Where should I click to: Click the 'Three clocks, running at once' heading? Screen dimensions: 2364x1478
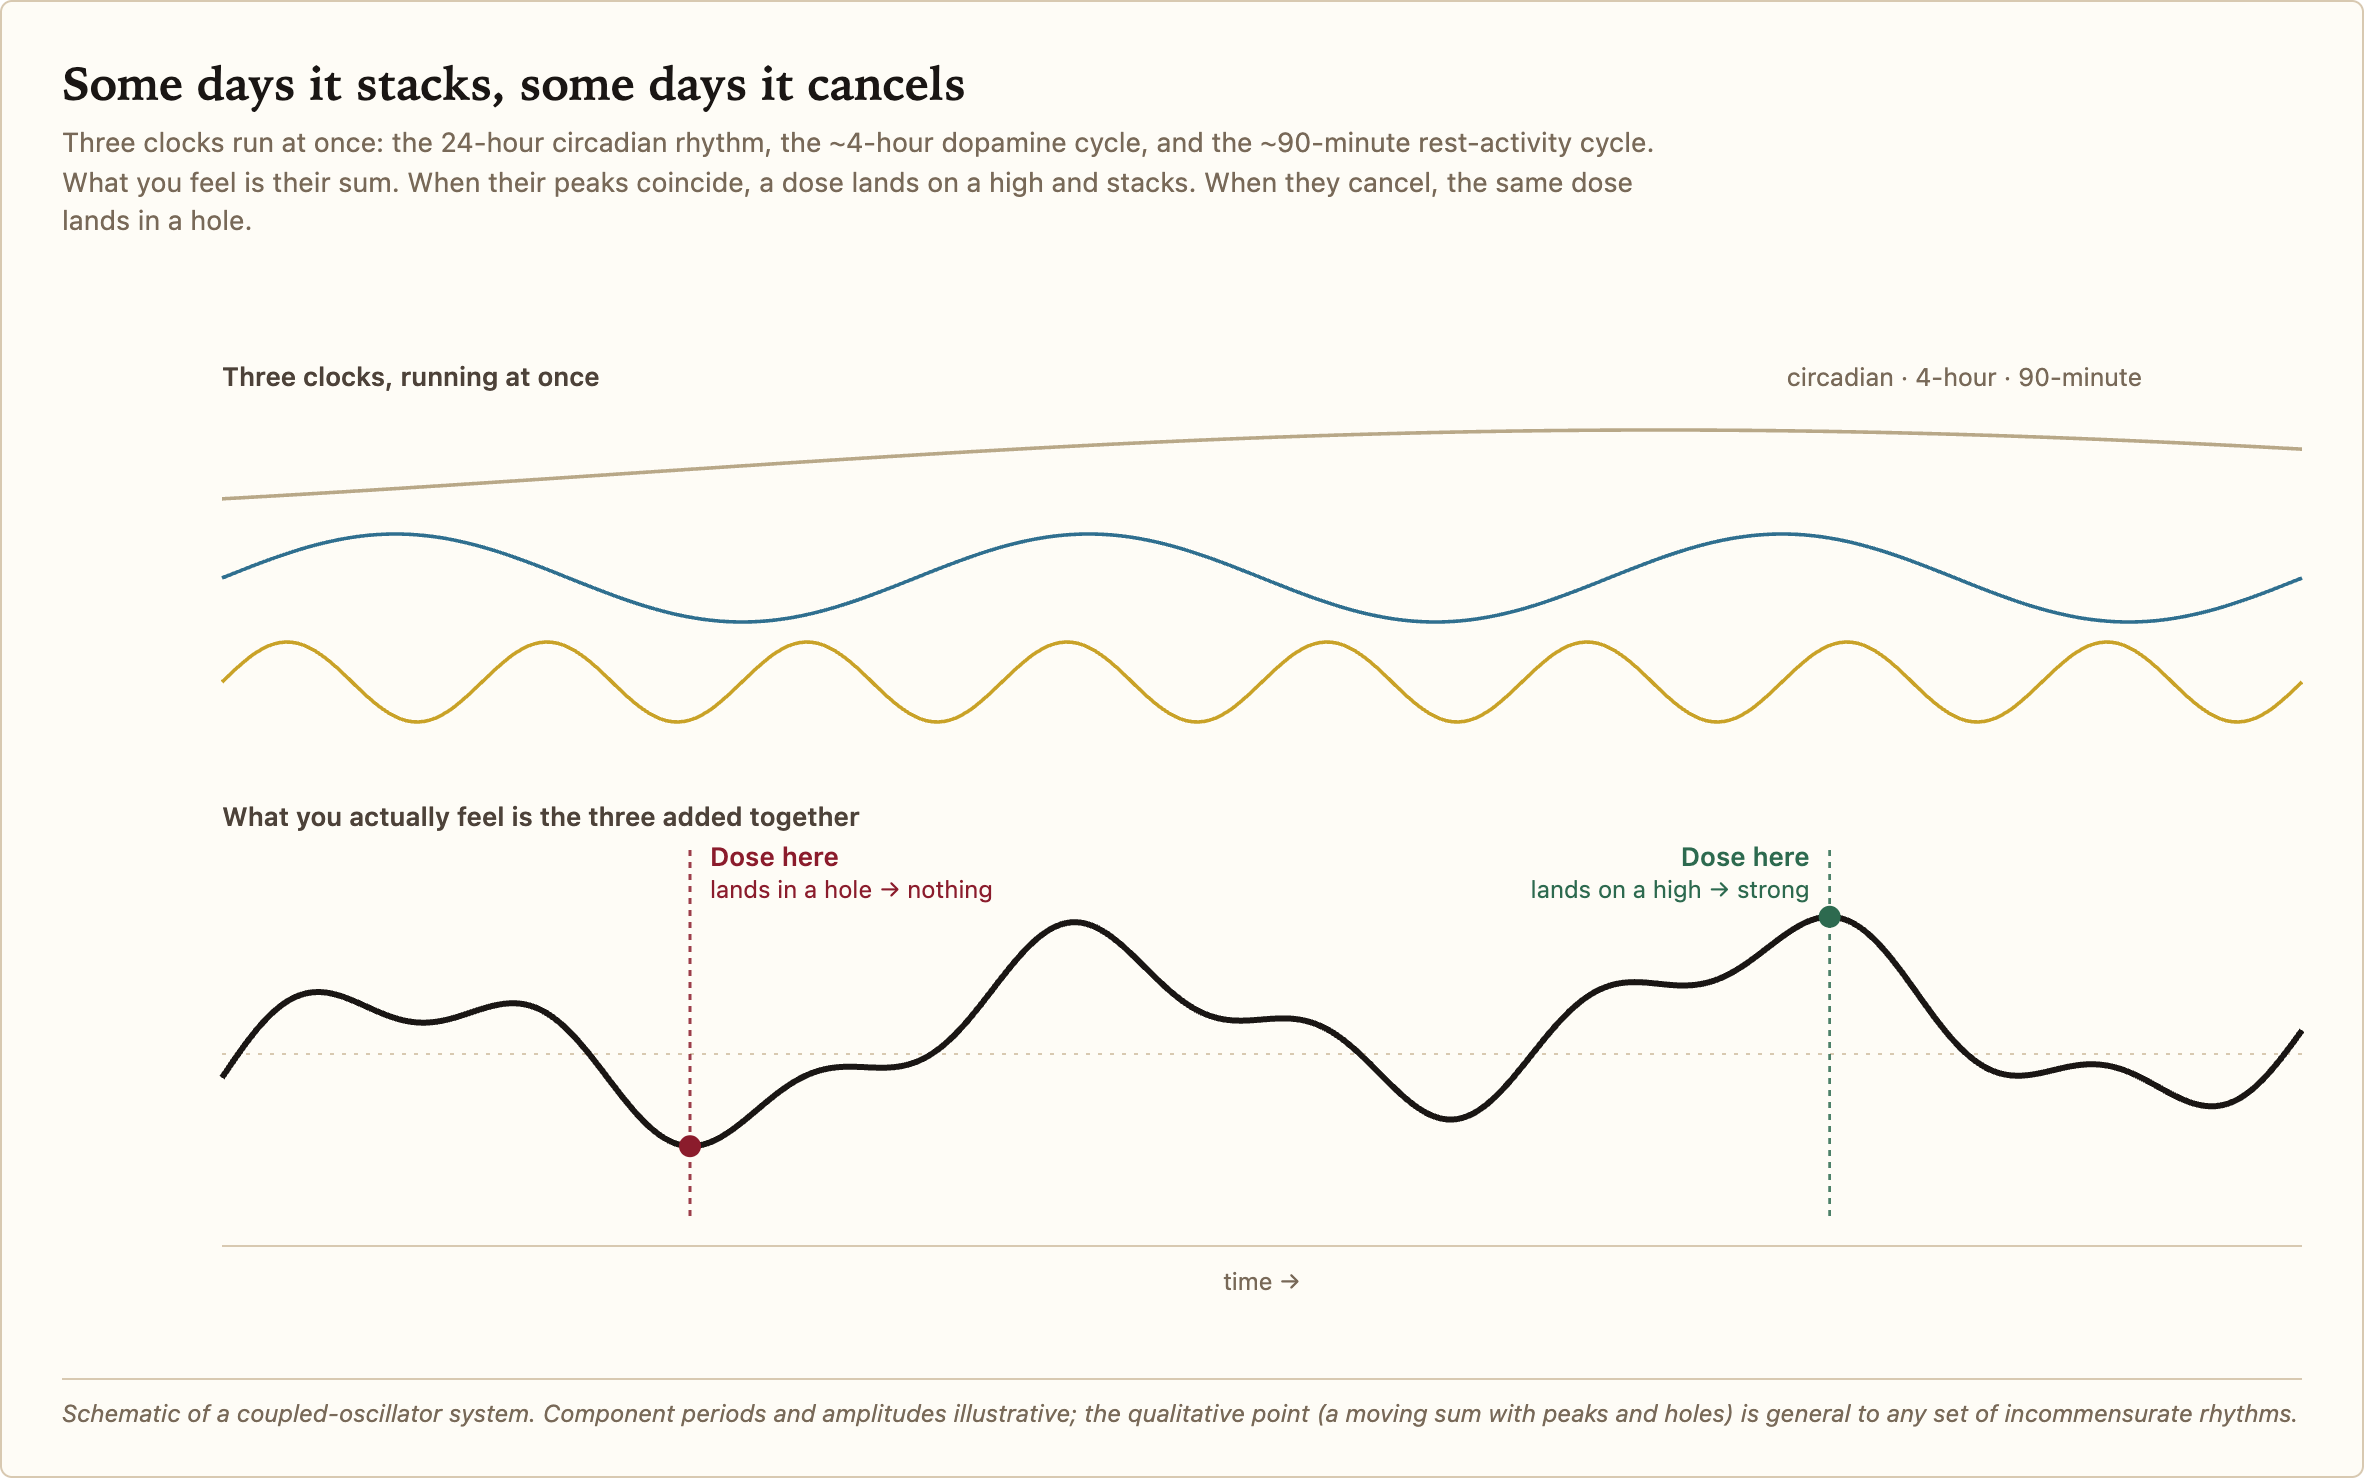click(411, 377)
